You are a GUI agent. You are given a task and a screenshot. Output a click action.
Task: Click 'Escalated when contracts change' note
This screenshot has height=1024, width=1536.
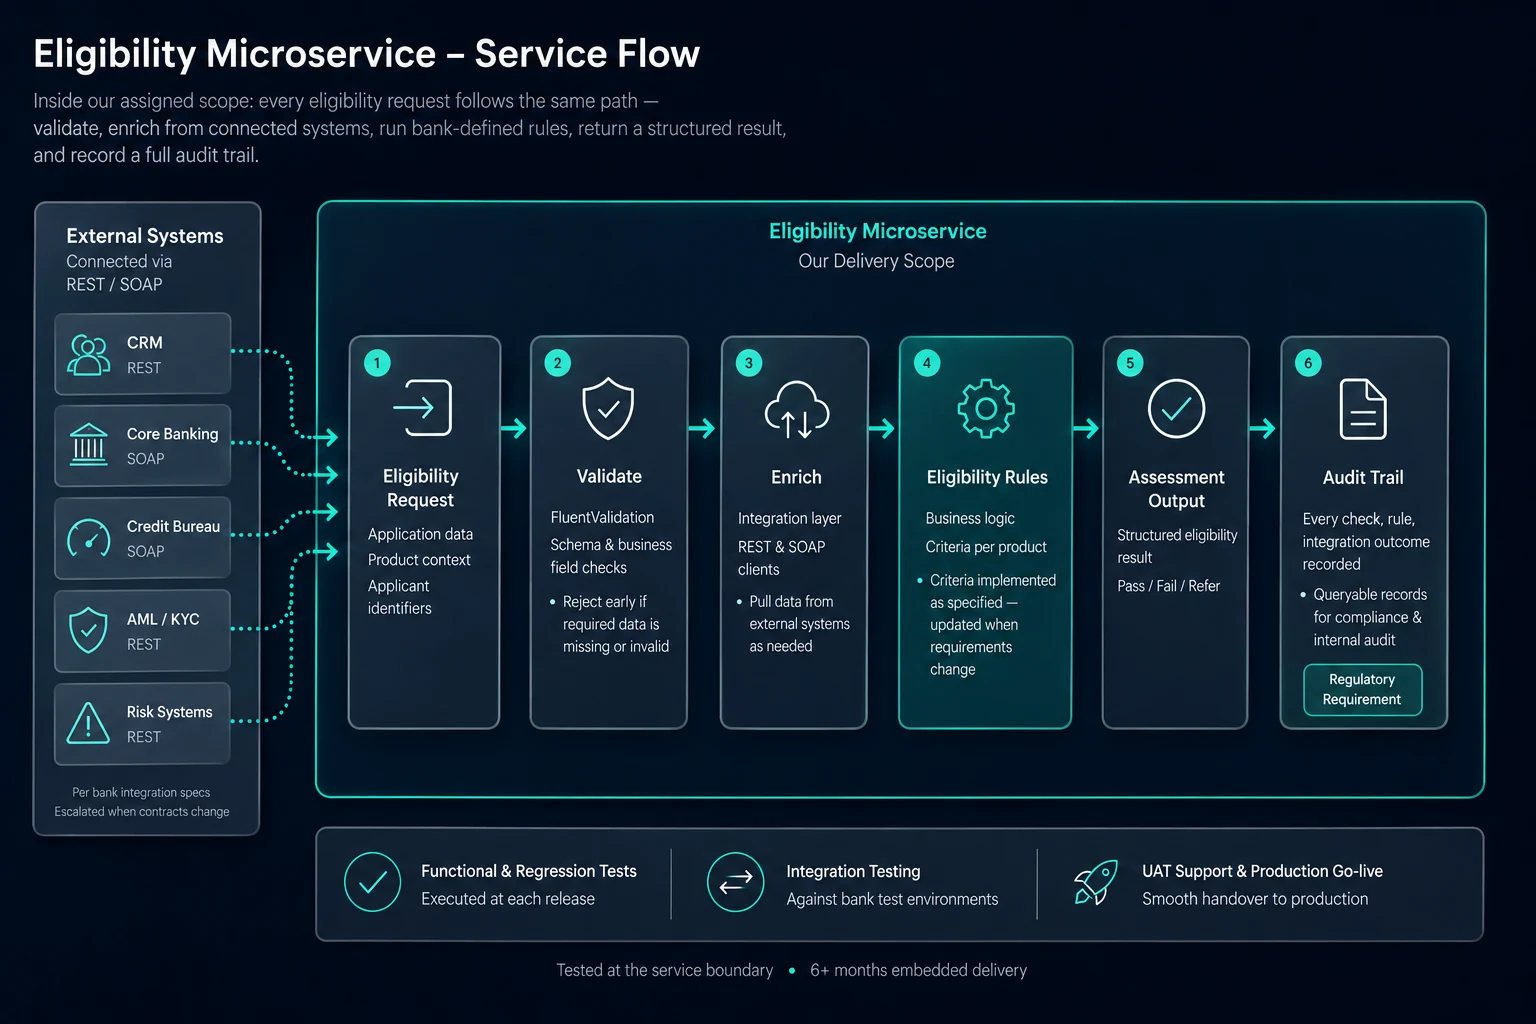tap(142, 812)
